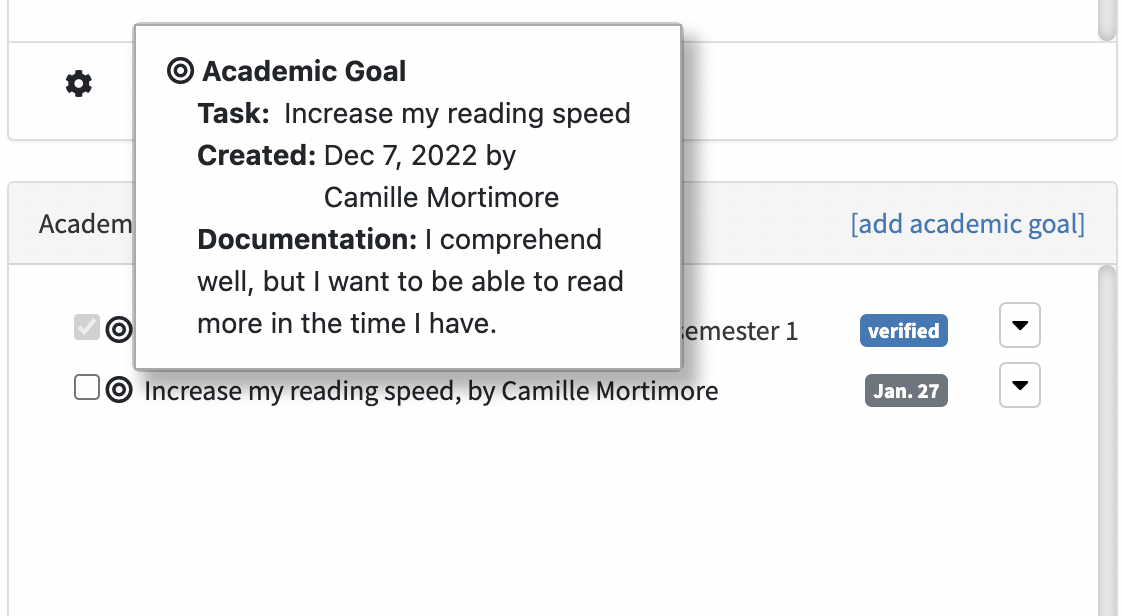The width and height of the screenshot is (1122, 616).
Task: Click the target icon next to Increase my reading speed
Action: click(x=119, y=390)
